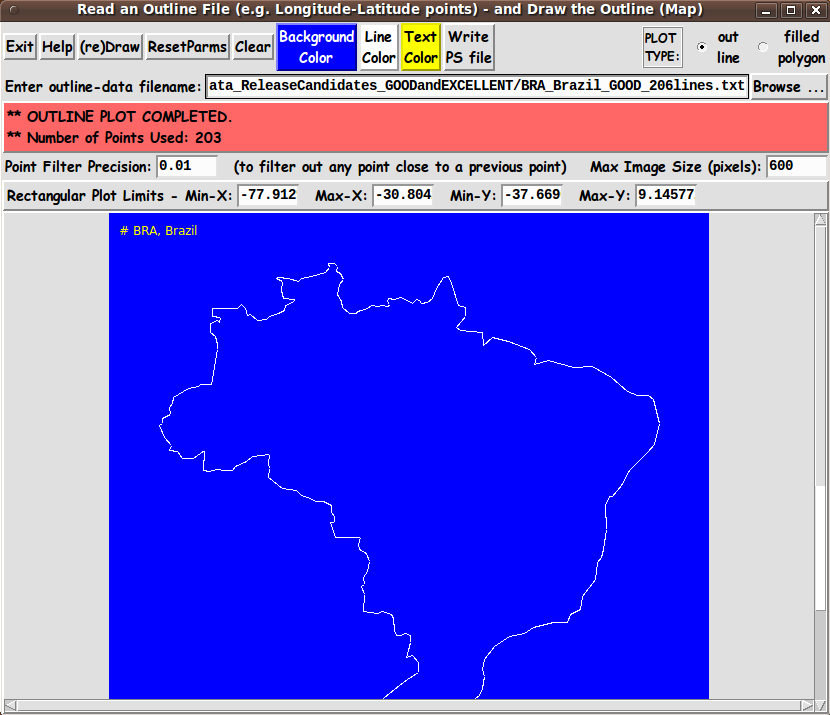
Task: Click the Max-X plot limit field
Action: 403,195
